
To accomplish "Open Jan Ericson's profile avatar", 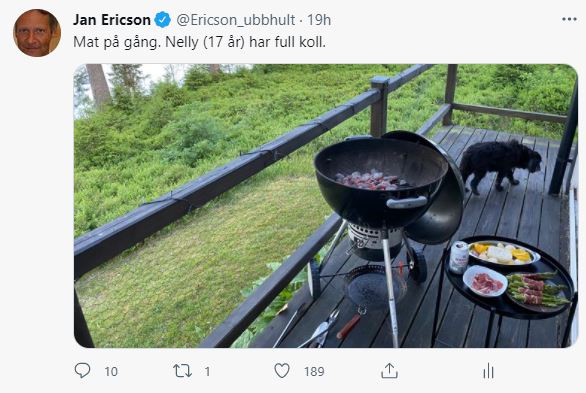I will click(x=37, y=33).
